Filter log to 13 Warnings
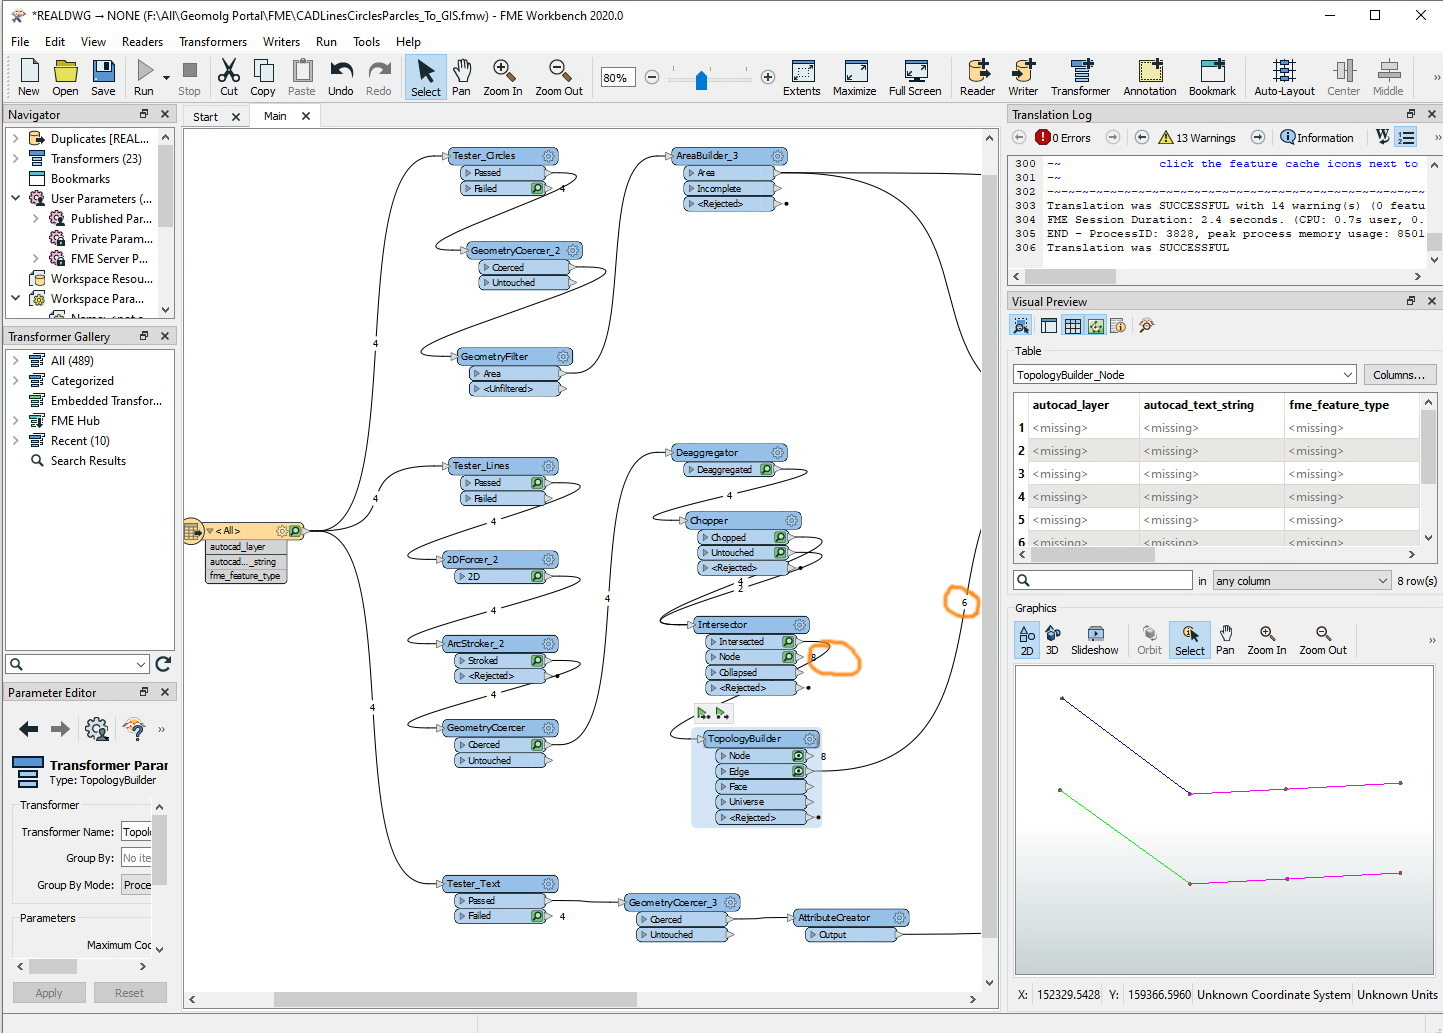Screen dimensions: 1443x1033 point(1196,138)
